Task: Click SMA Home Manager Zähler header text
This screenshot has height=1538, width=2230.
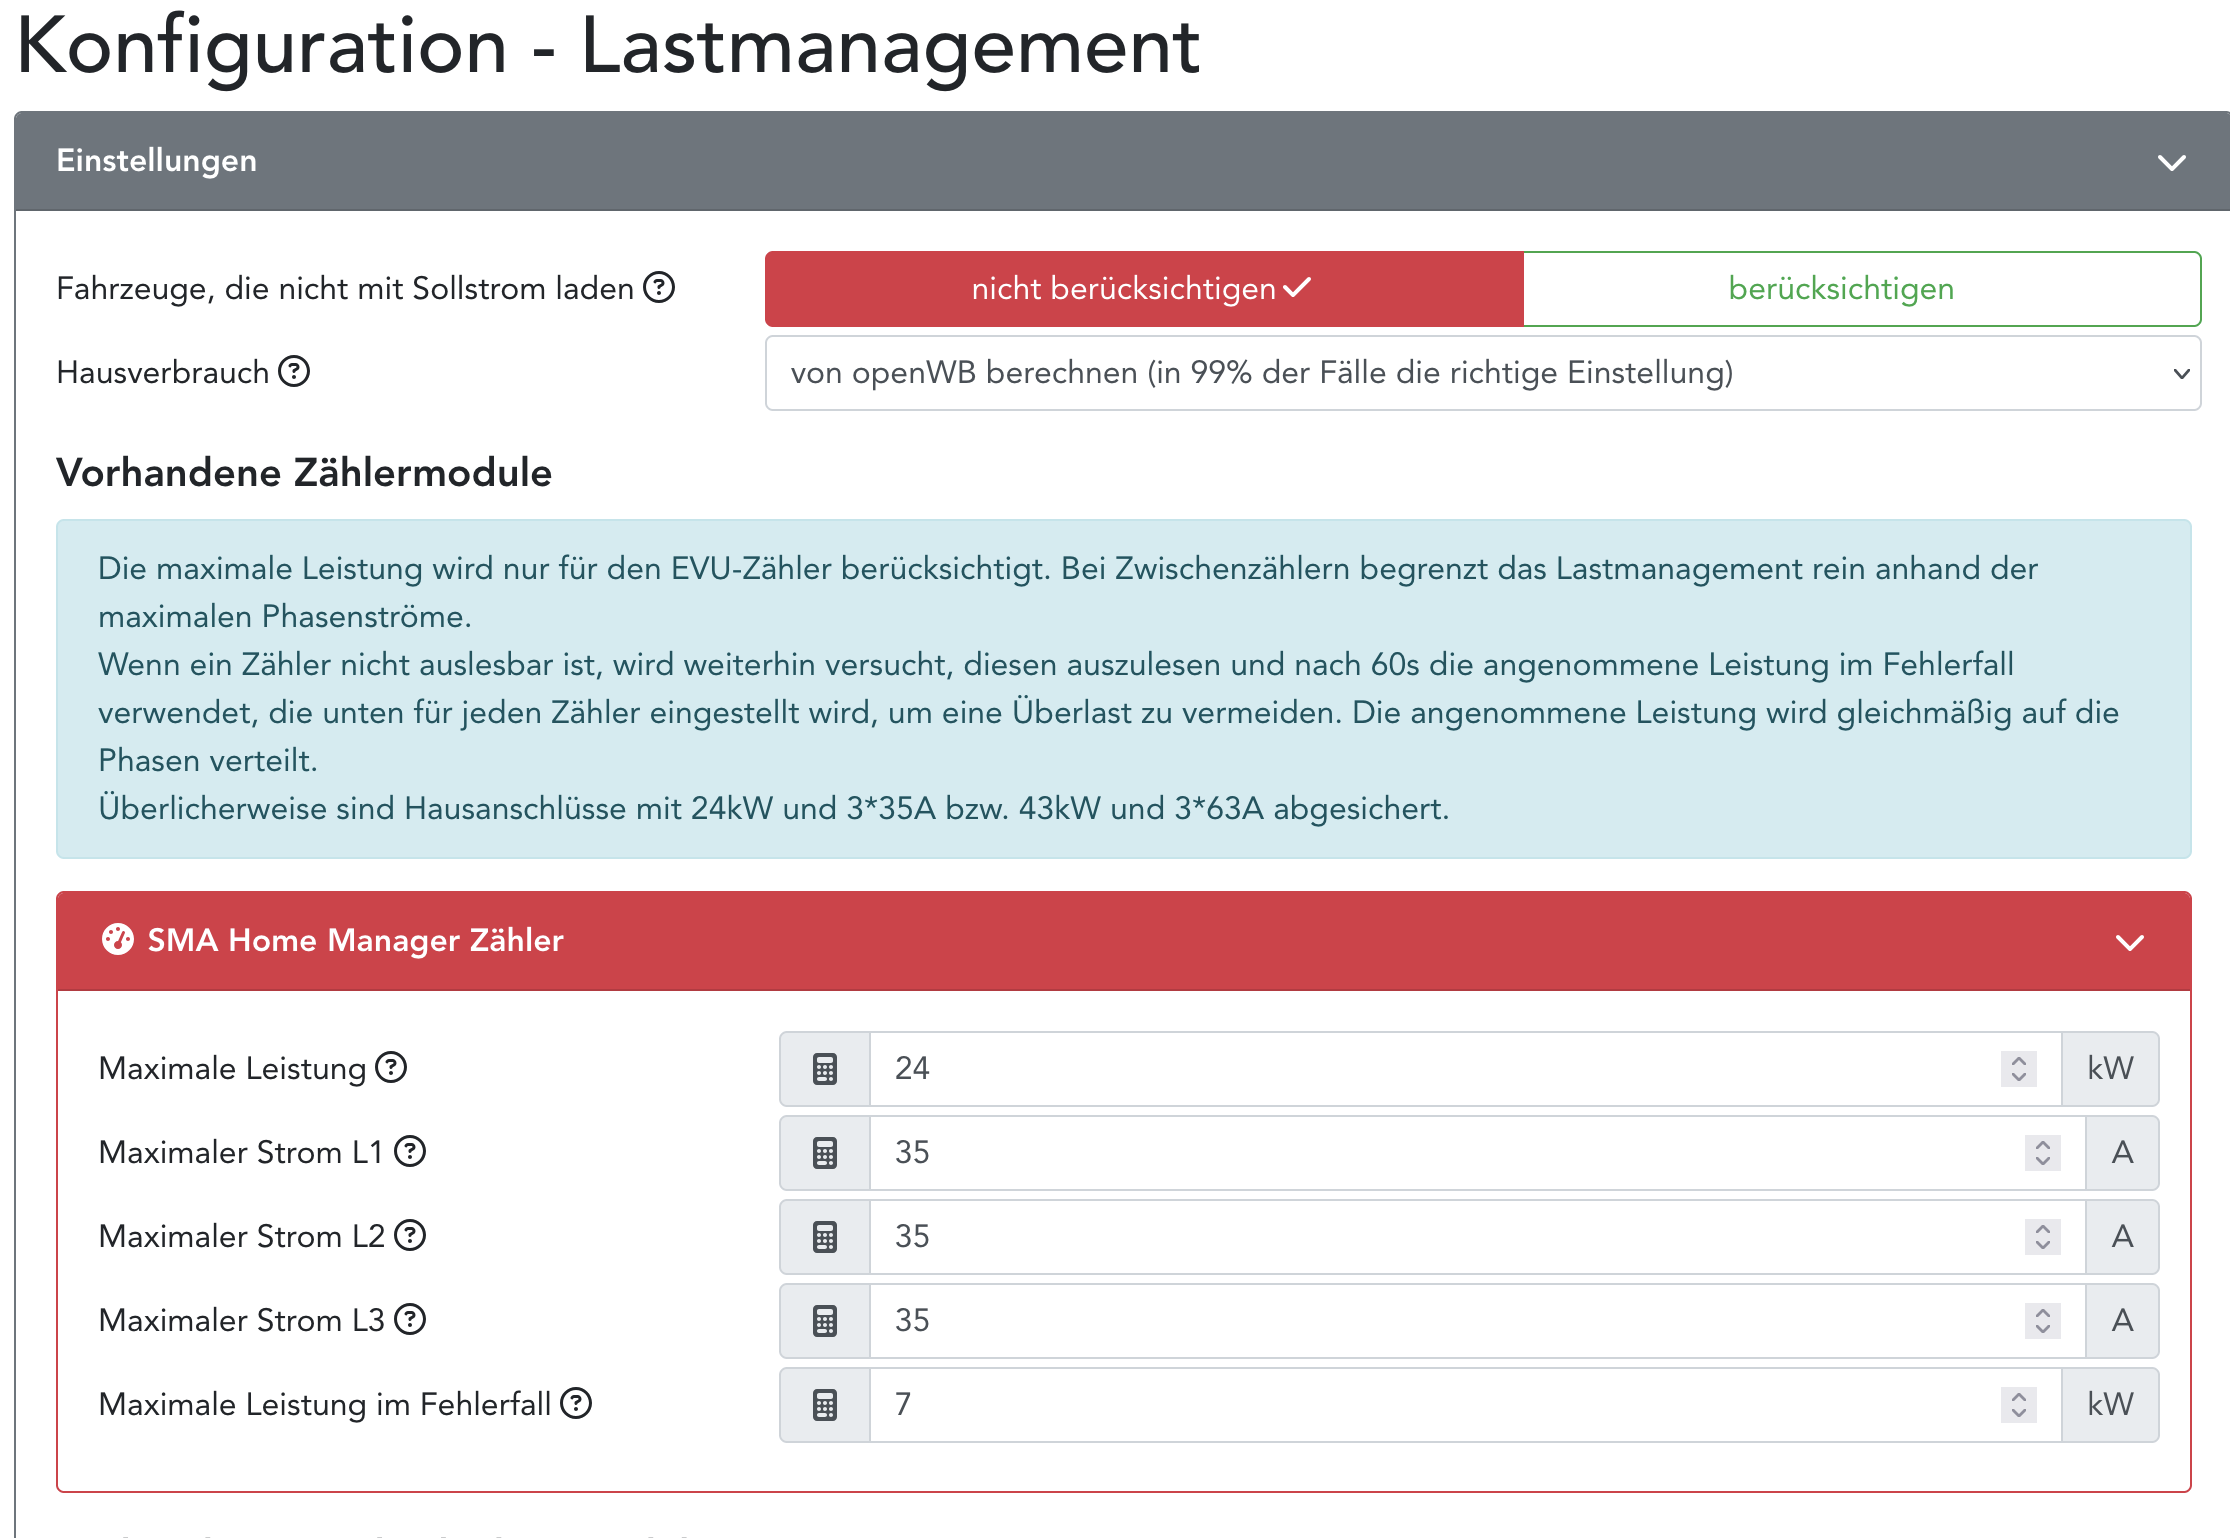Action: click(355, 940)
